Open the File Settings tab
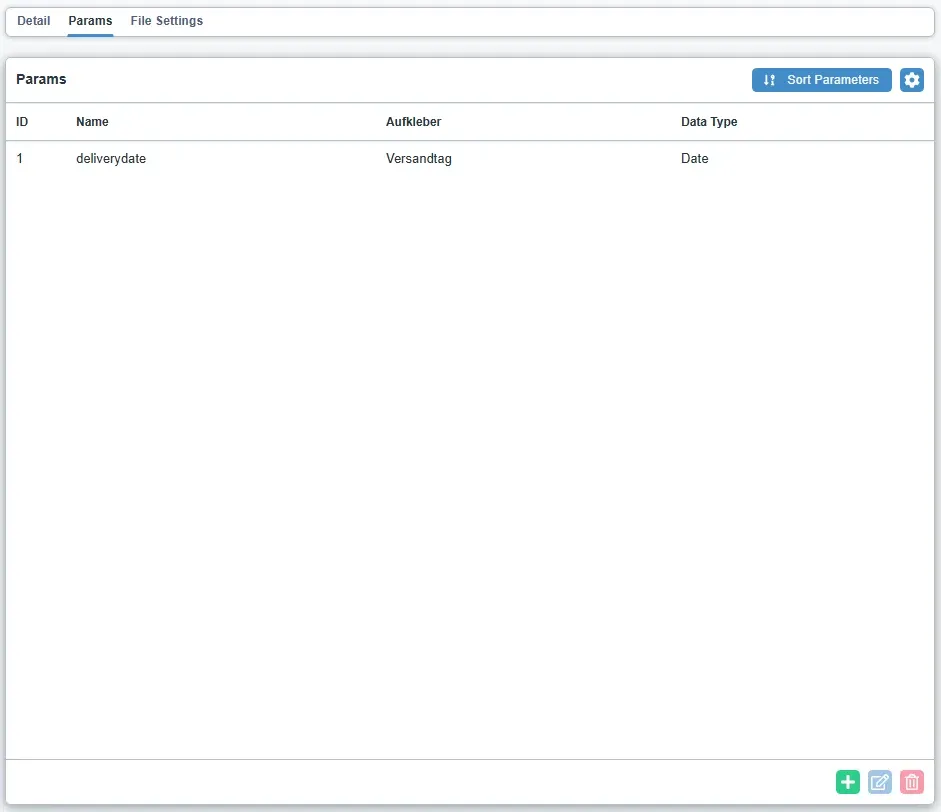The image size is (941, 812). click(x=167, y=21)
